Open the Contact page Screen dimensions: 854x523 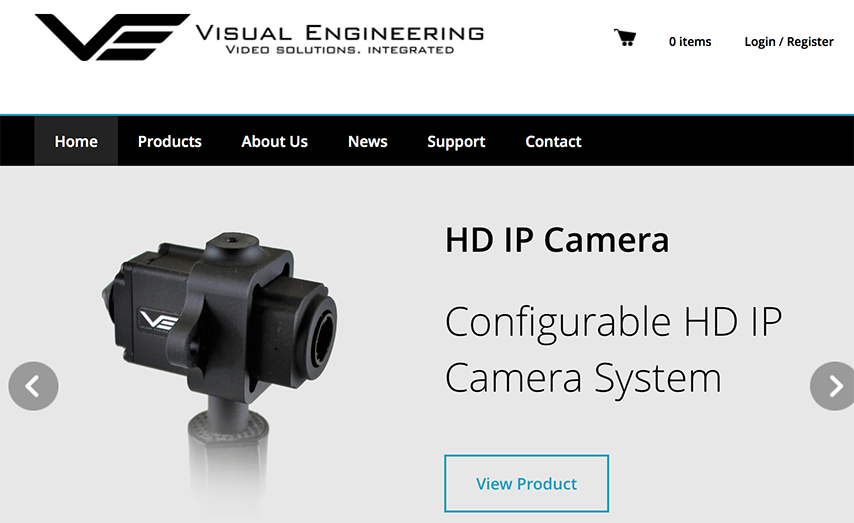pyautogui.click(x=553, y=141)
